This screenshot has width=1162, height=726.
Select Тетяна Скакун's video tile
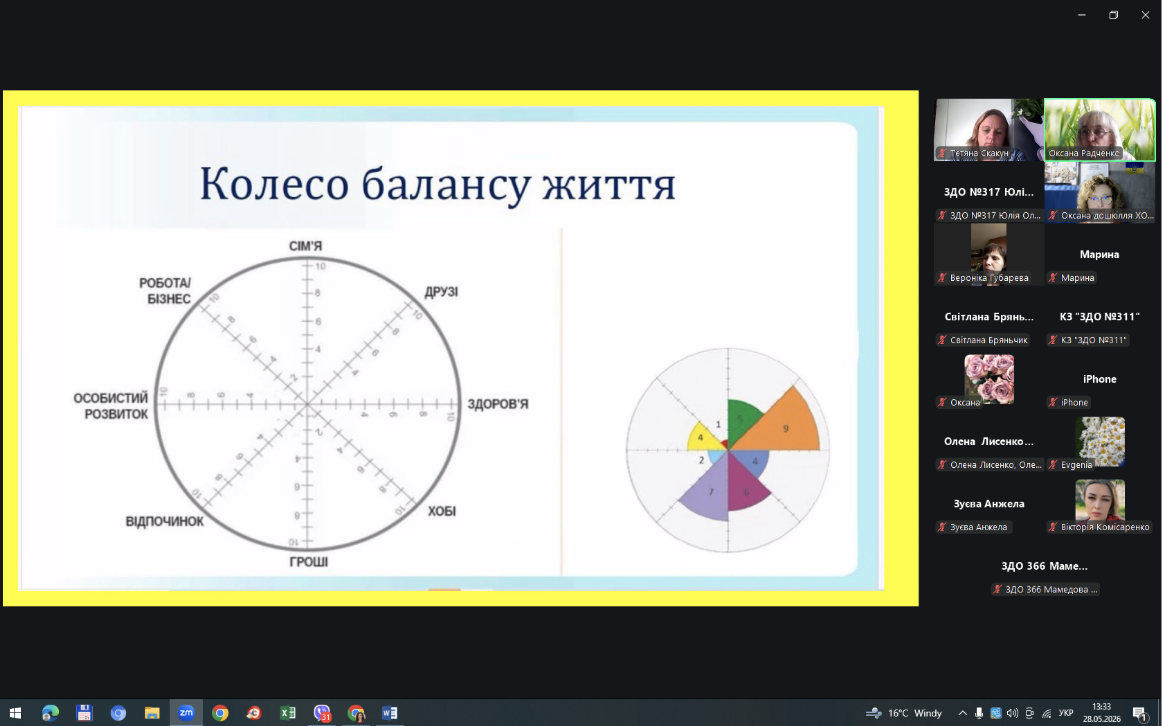click(989, 130)
